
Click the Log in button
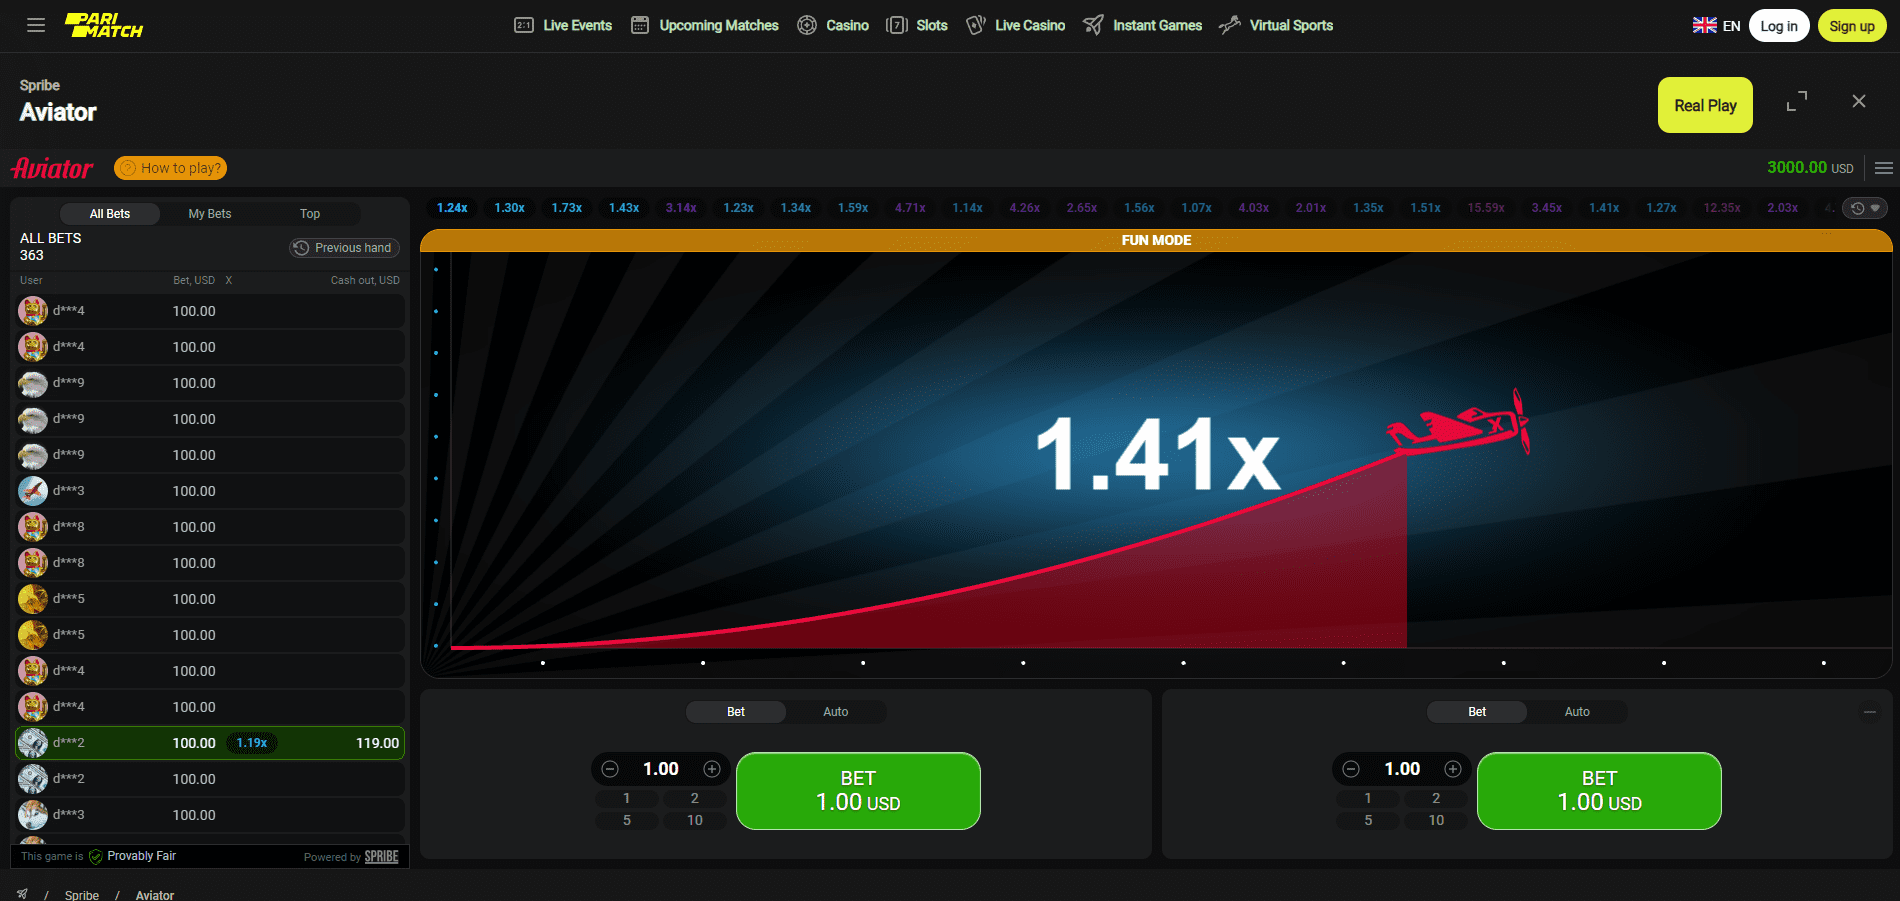[x=1779, y=26]
